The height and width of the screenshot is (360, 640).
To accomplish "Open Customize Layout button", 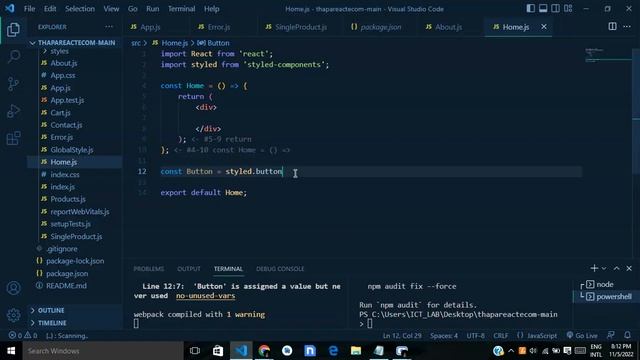I will coord(568,8).
